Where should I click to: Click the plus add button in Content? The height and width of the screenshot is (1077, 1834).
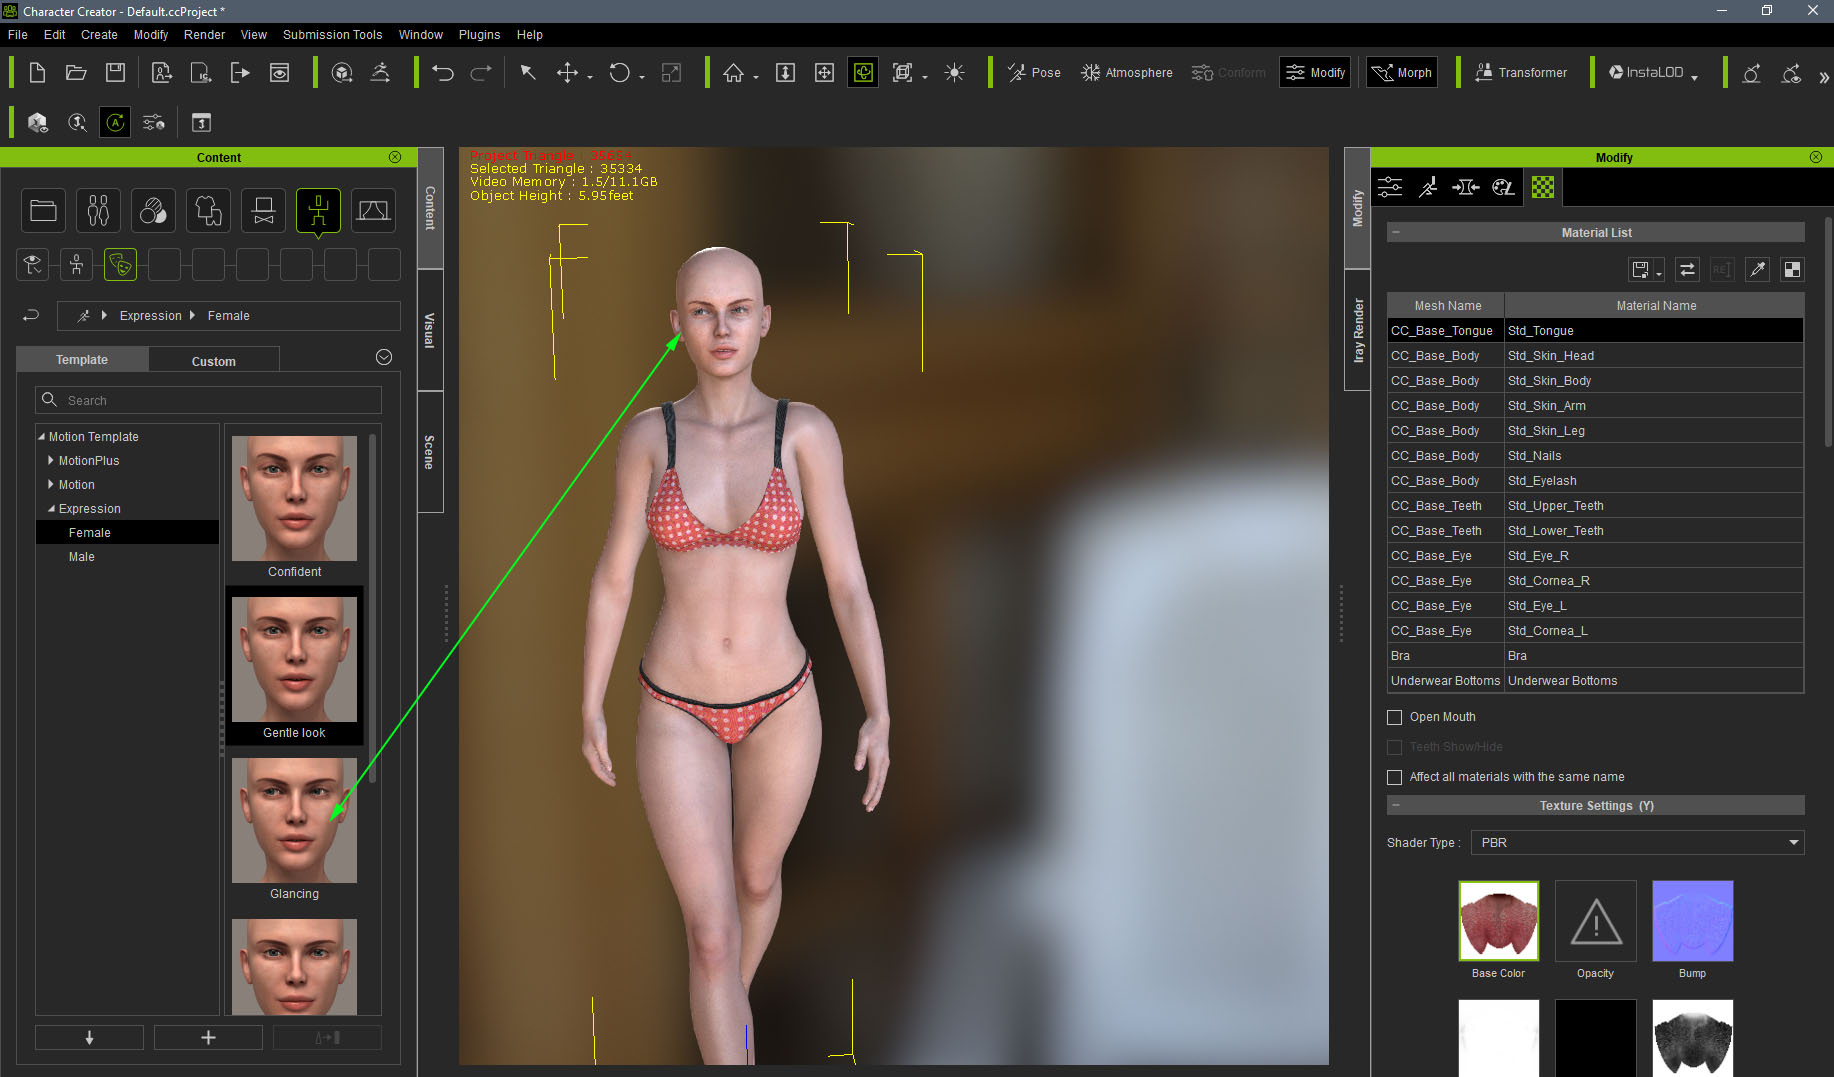coord(208,1038)
